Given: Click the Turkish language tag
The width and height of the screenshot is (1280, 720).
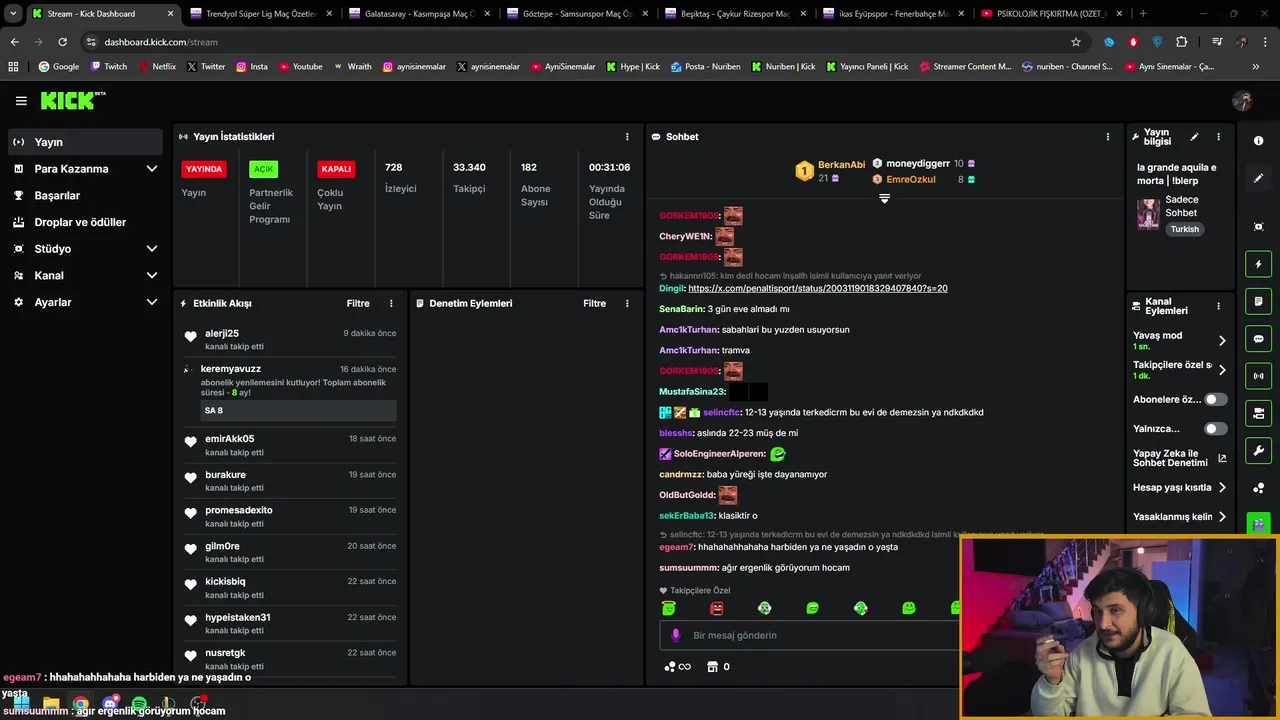Looking at the screenshot, I should point(1185,229).
